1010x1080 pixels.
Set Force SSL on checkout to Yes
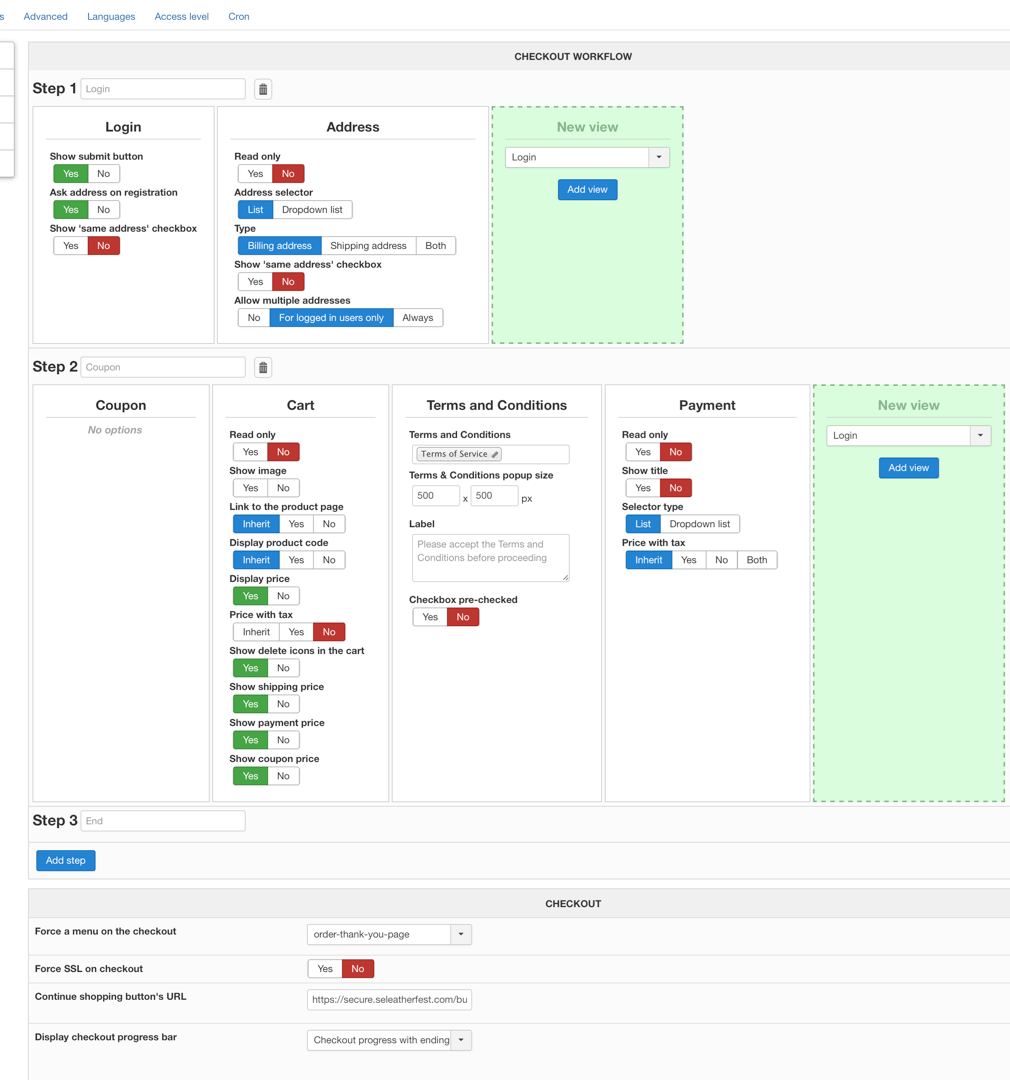coord(325,969)
